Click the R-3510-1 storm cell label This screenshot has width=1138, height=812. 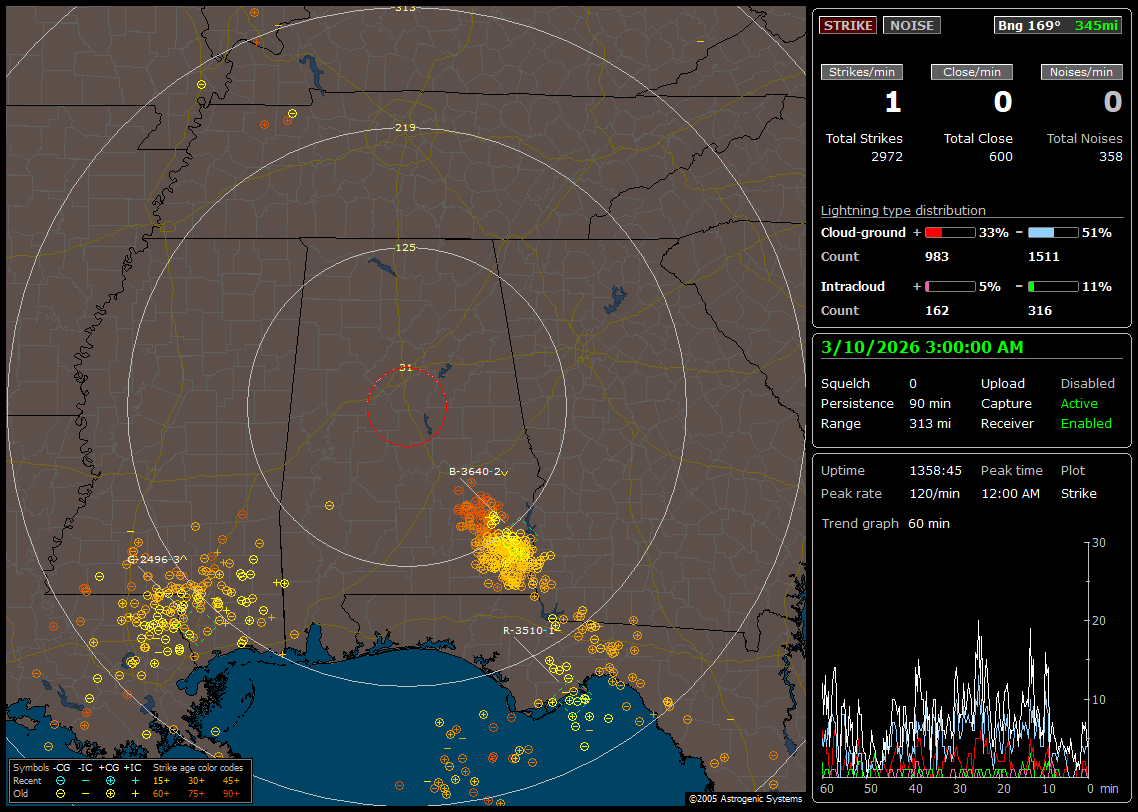[x=528, y=631]
